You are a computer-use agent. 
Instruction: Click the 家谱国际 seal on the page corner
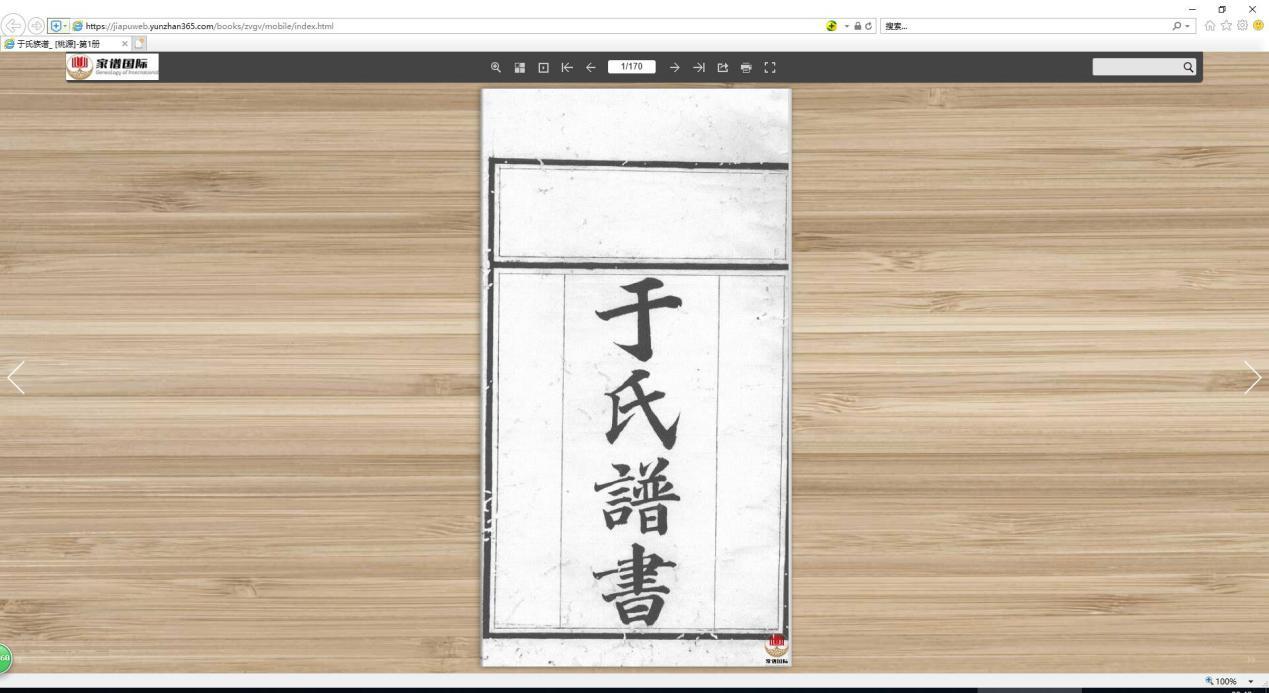[776, 647]
